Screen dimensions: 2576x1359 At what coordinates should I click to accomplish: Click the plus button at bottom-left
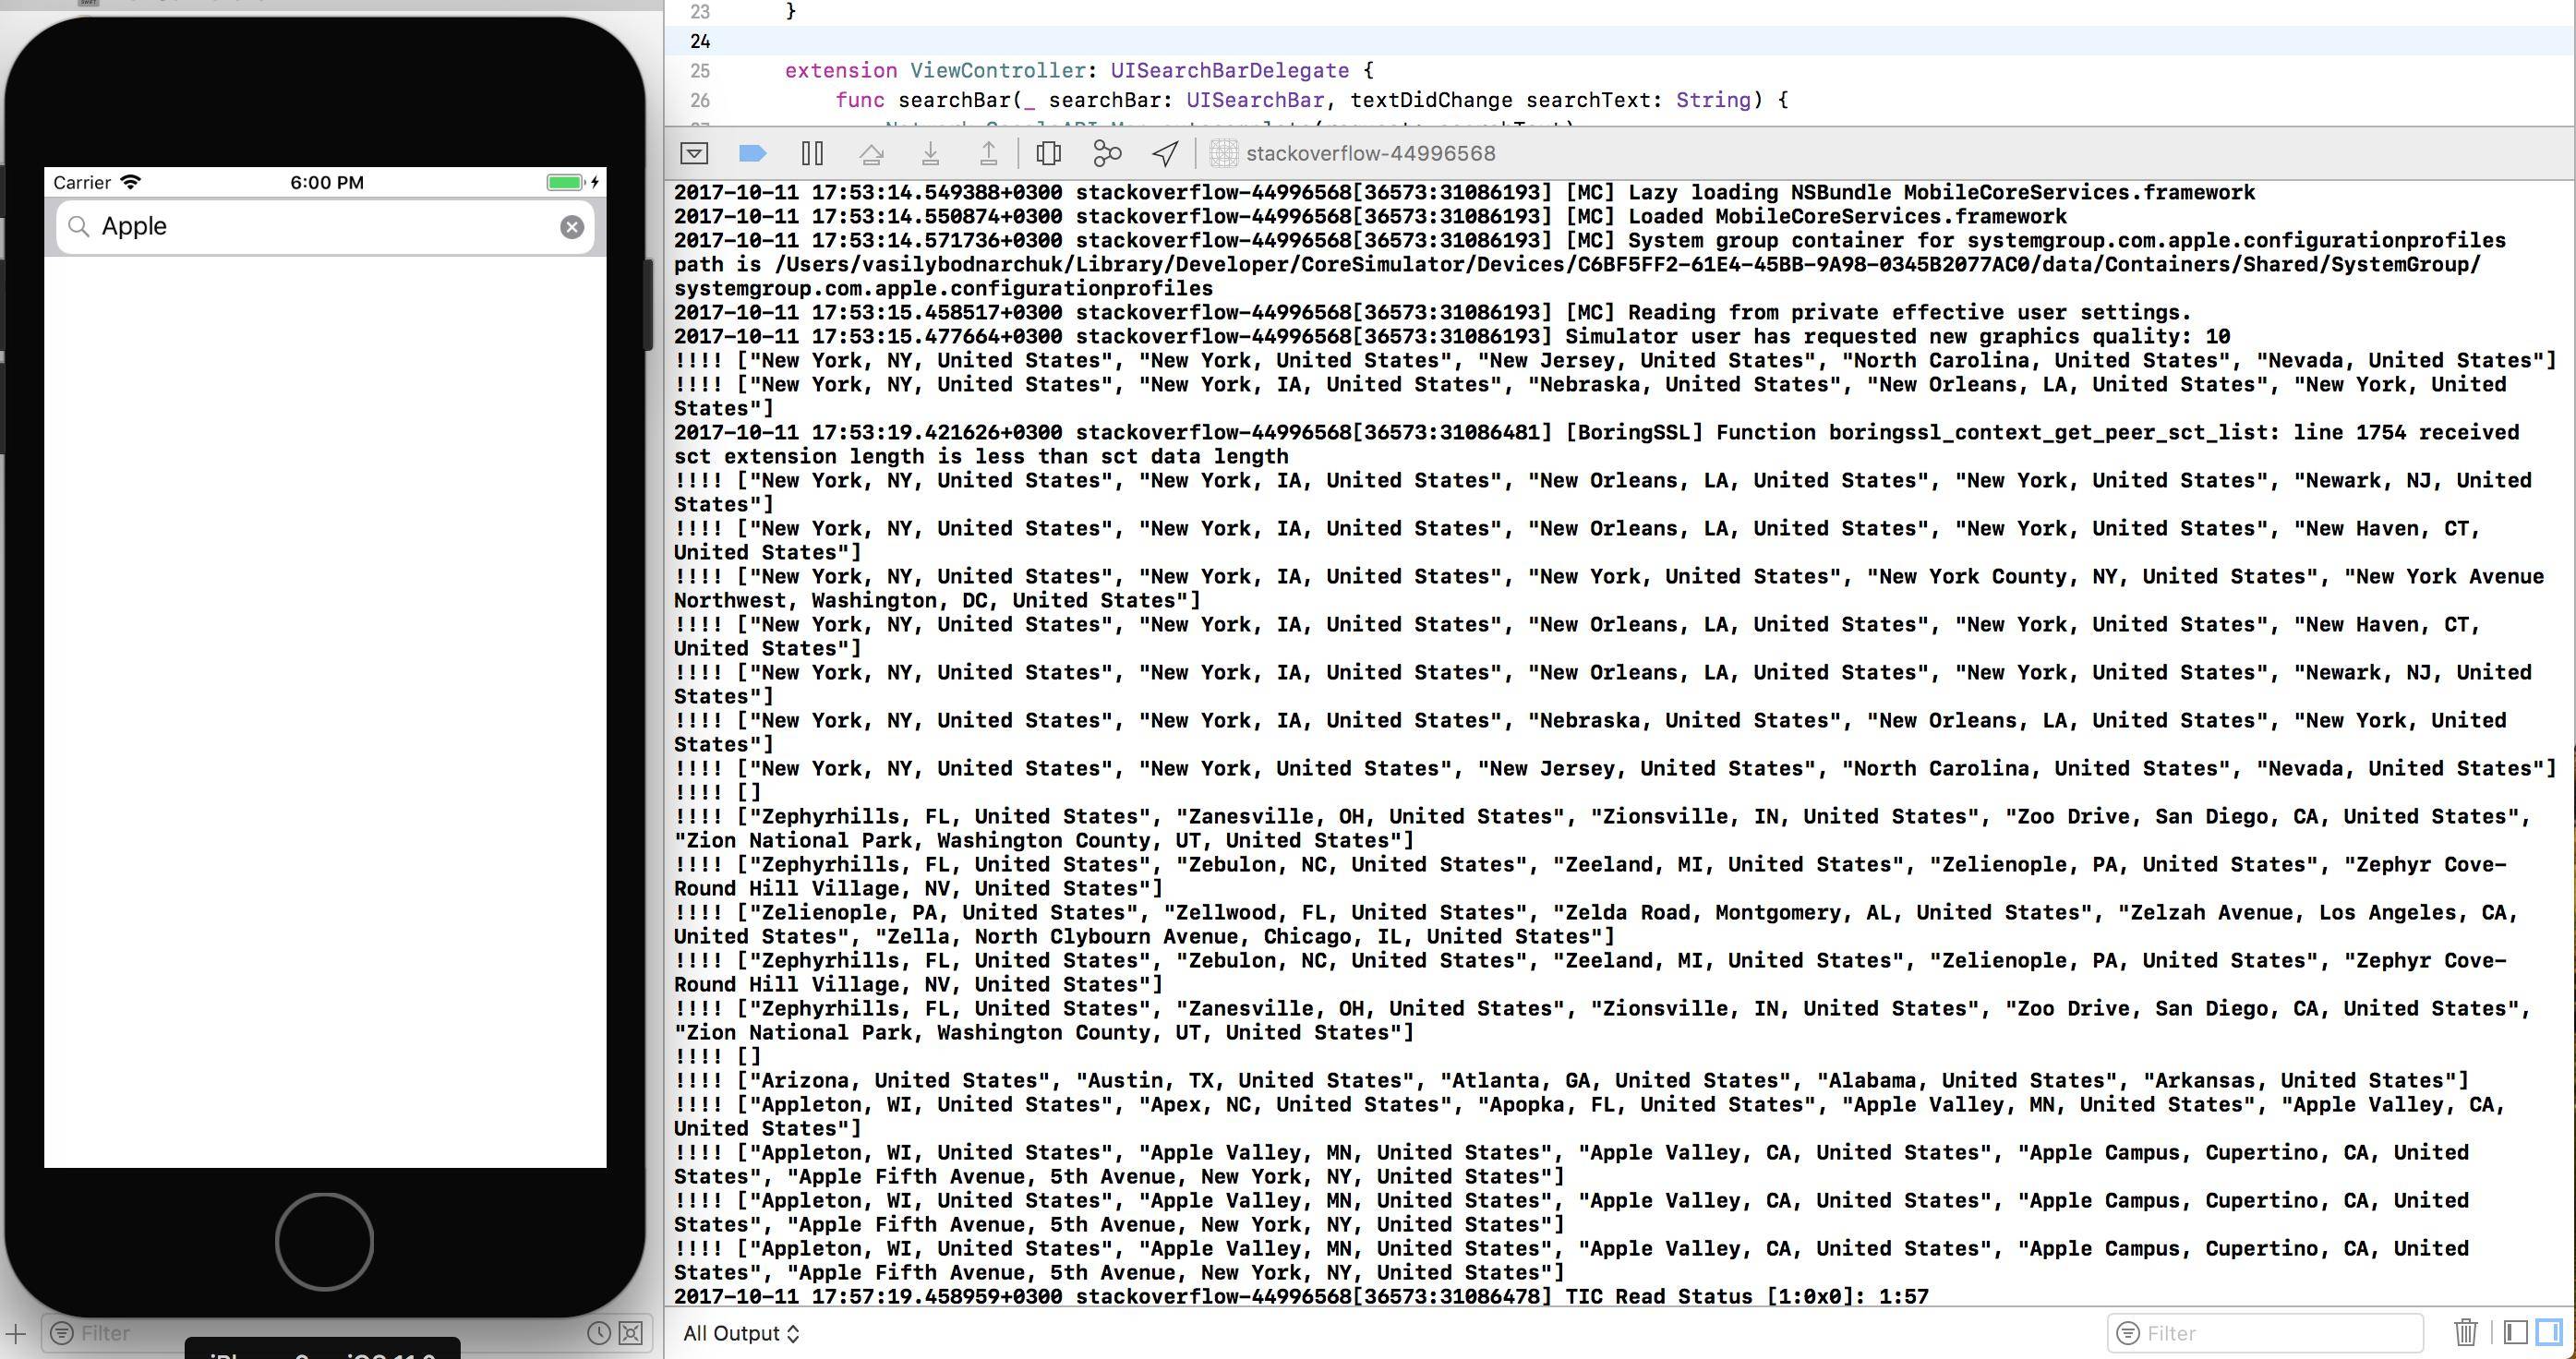16,1333
